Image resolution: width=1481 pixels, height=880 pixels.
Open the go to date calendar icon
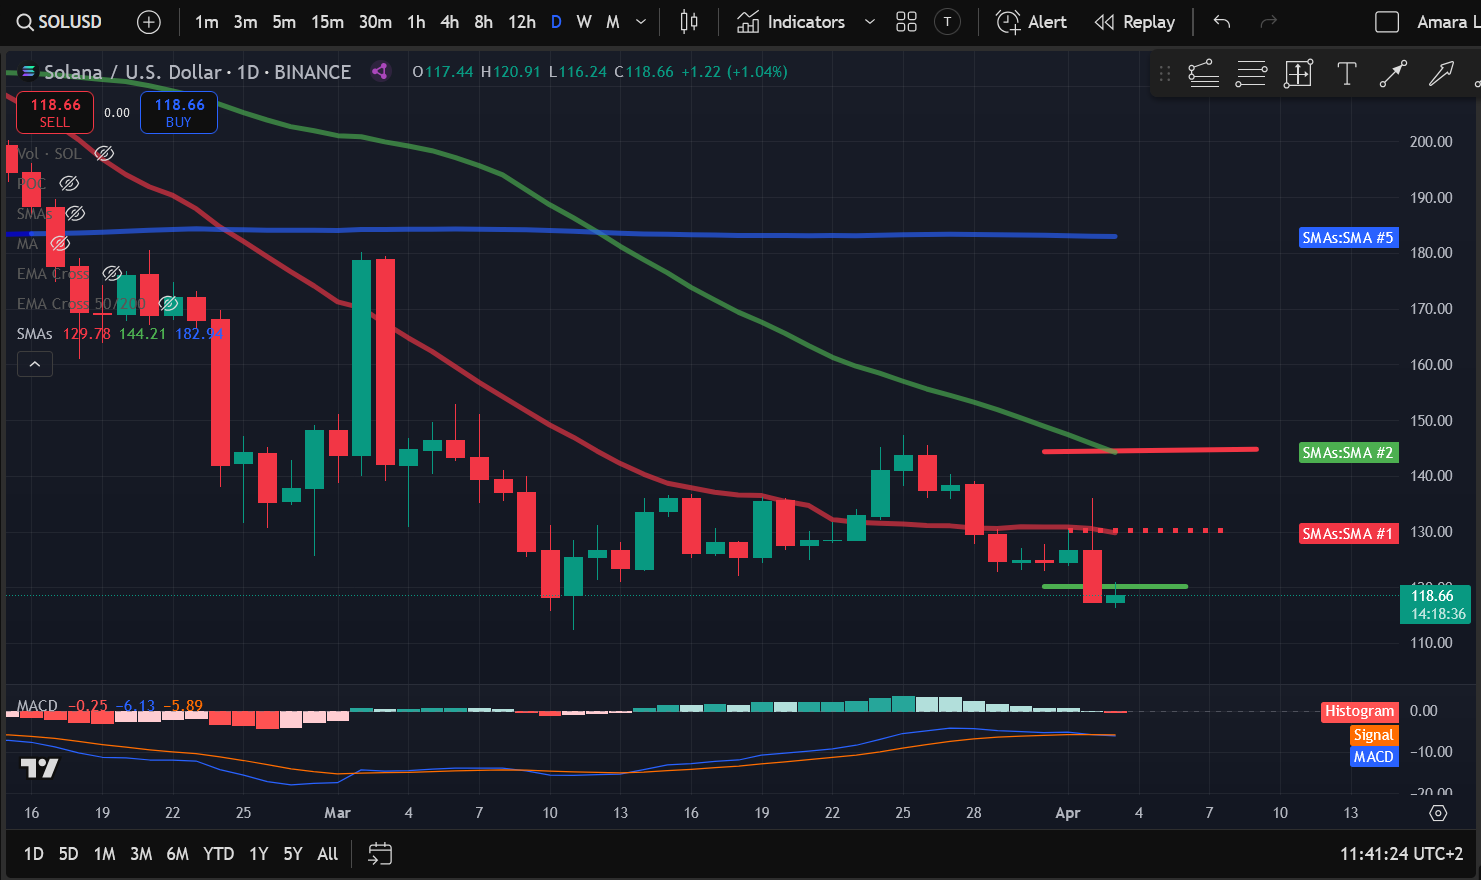pyautogui.click(x=380, y=854)
